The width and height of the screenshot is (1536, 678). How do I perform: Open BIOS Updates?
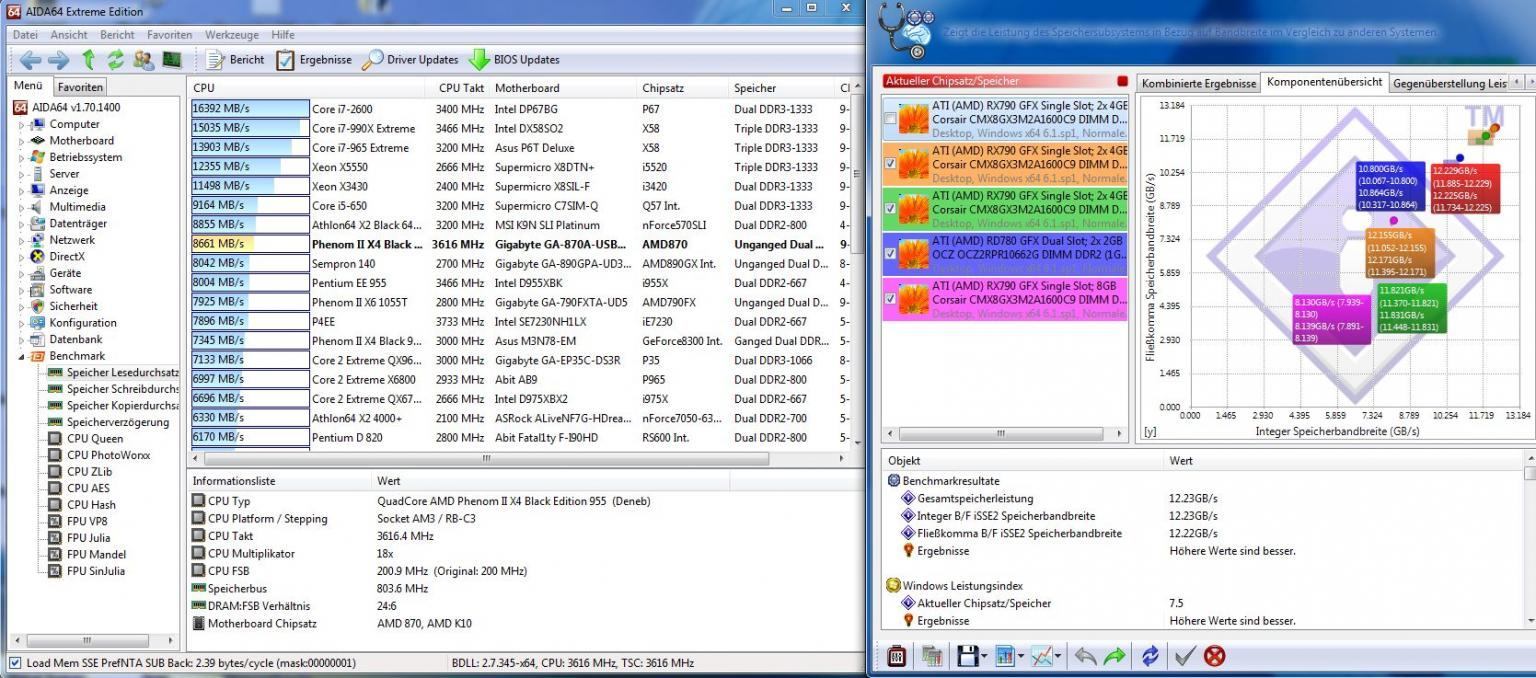coord(514,60)
